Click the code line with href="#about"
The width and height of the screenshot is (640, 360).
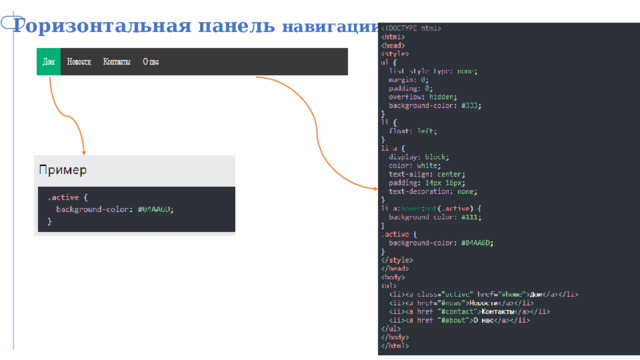(459, 320)
